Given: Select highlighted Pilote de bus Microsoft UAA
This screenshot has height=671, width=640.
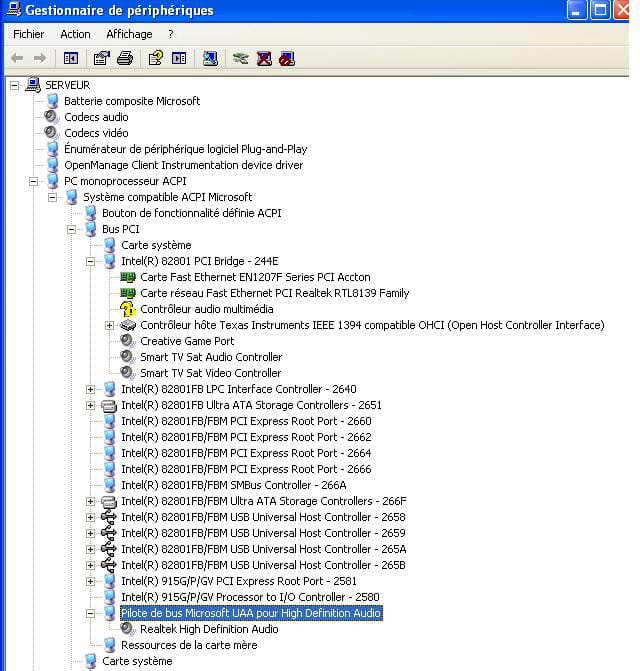Looking at the screenshot, I should pyautogui.click(x=251, y=613).
